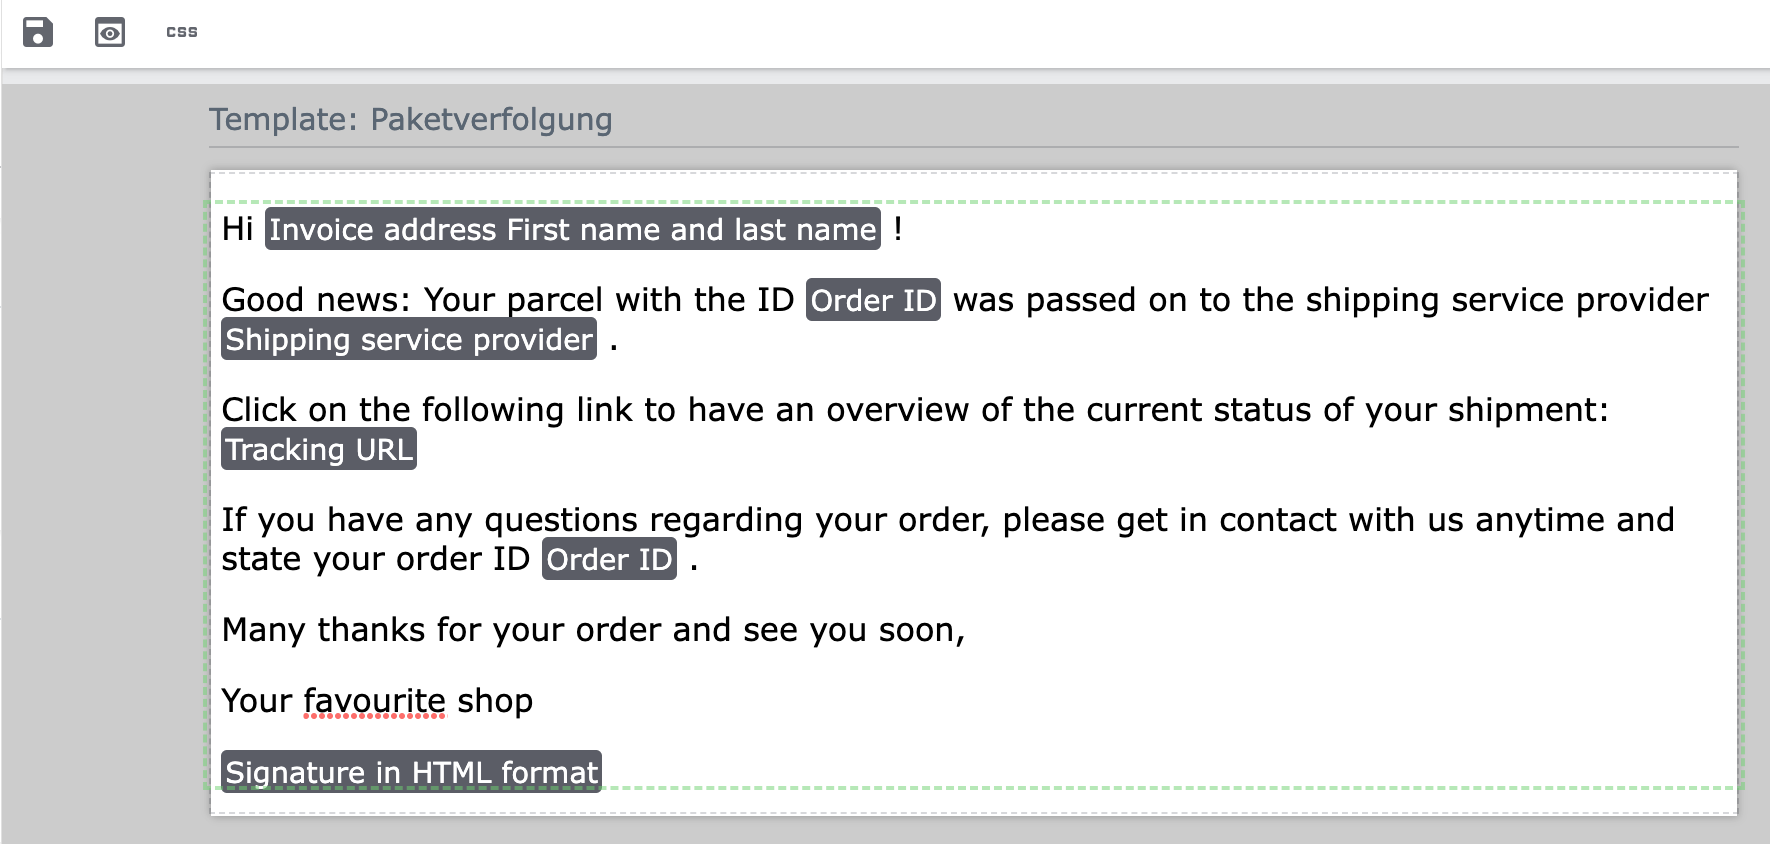The image size is (1770, 844).
Task: Click the Order ID chip after 'state your order ID'
Action: (609, 559)
